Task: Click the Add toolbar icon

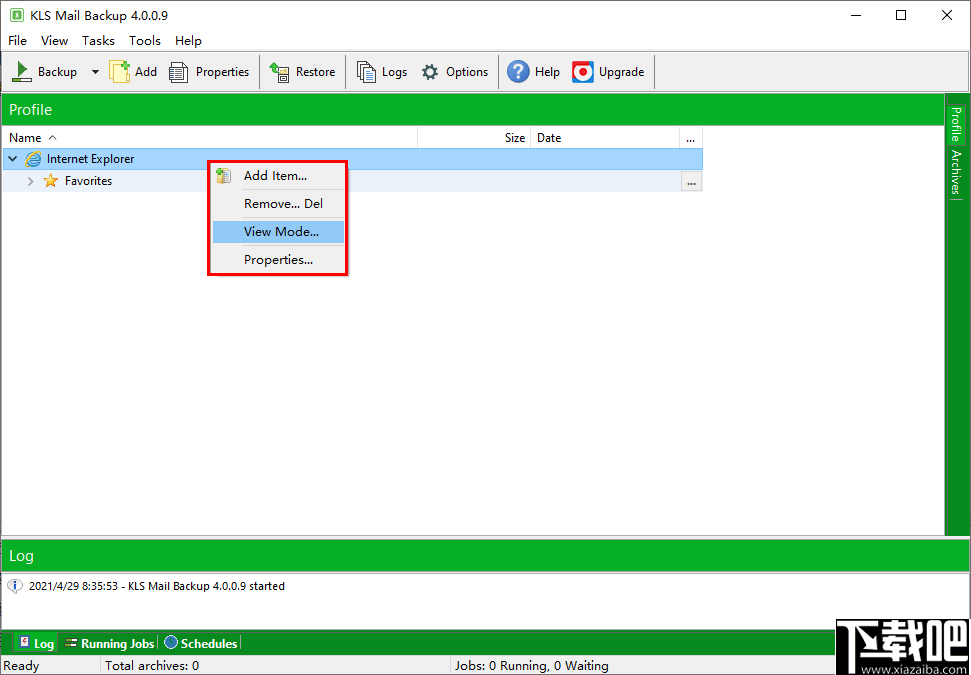Action: click(120, 71)
